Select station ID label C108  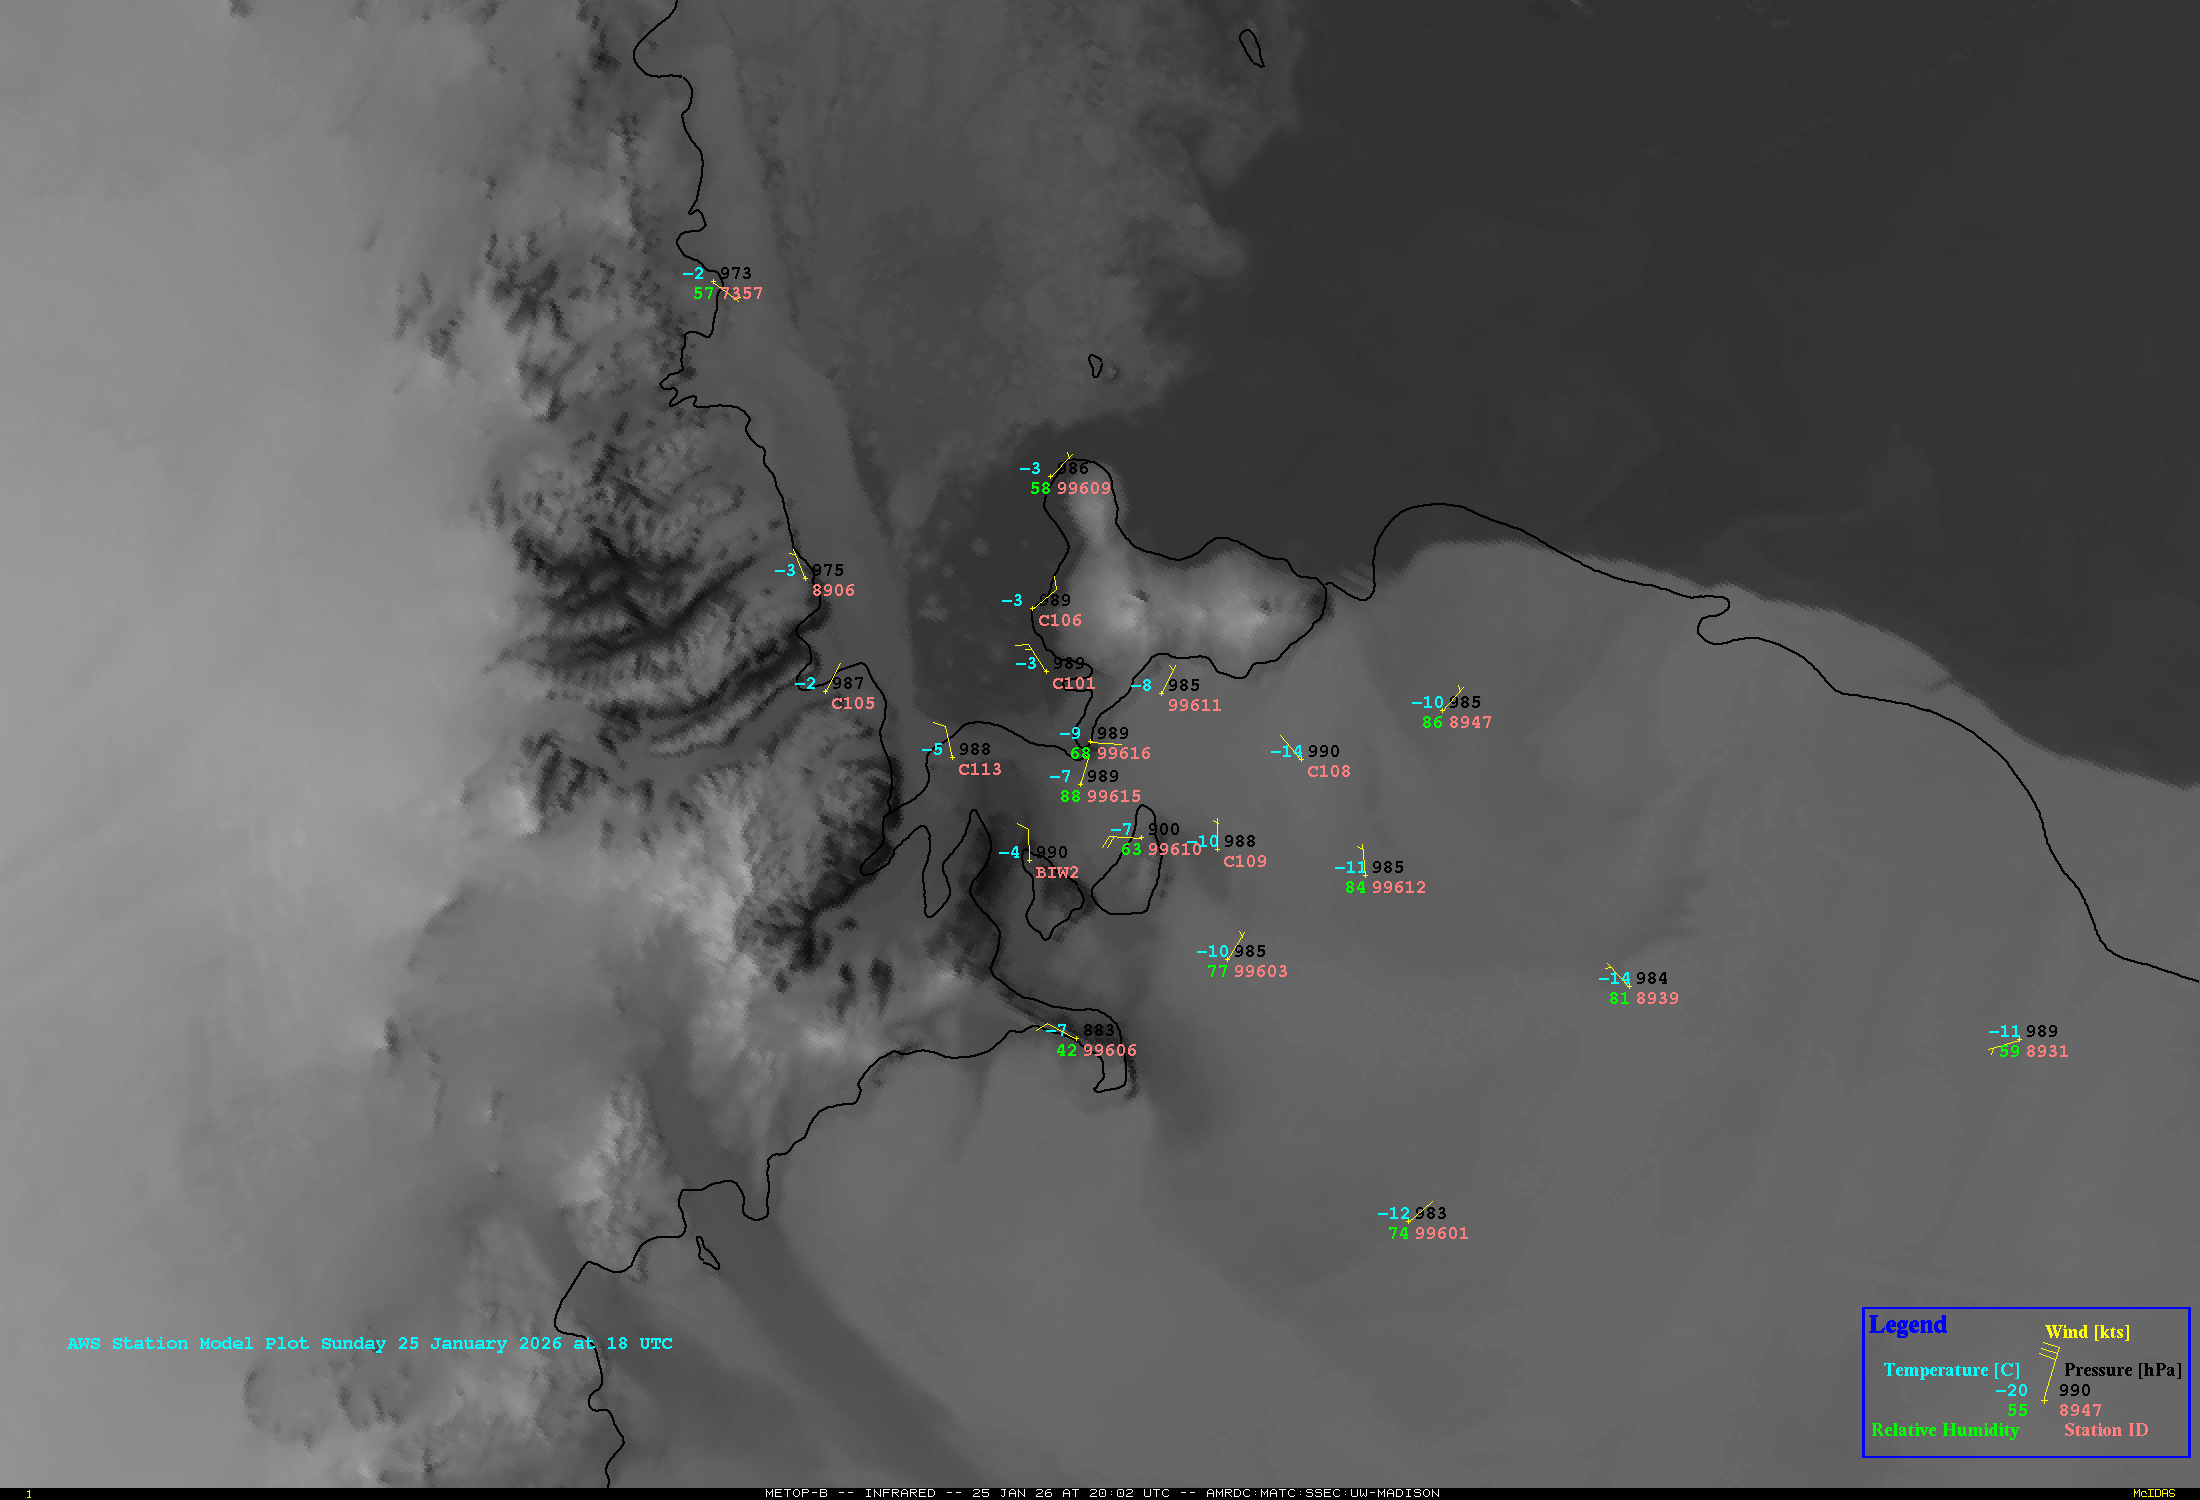pyautogui.click(x=1328, y=772)
